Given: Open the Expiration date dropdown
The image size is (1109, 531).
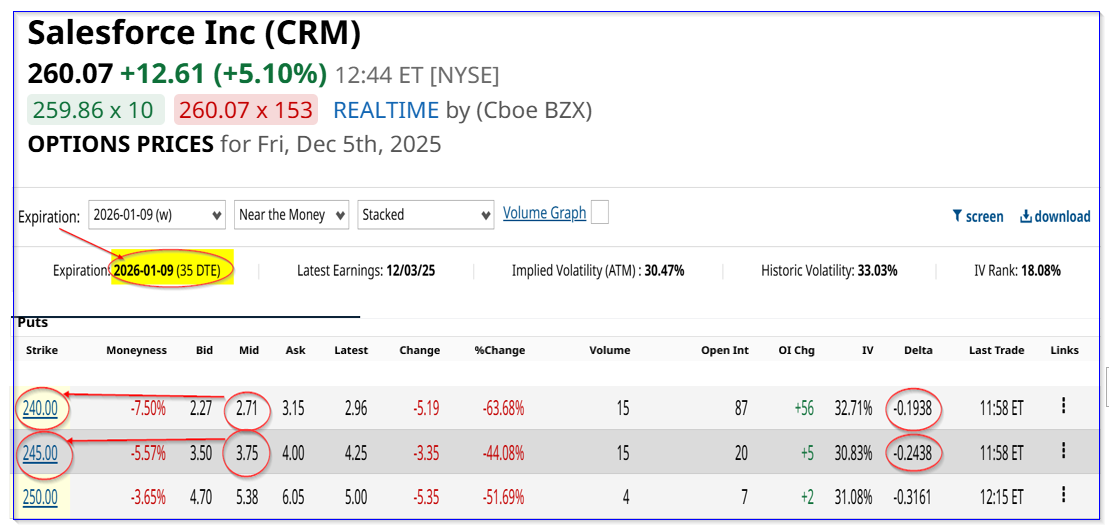Looking at the screenshot, I should tap(156, 215).
